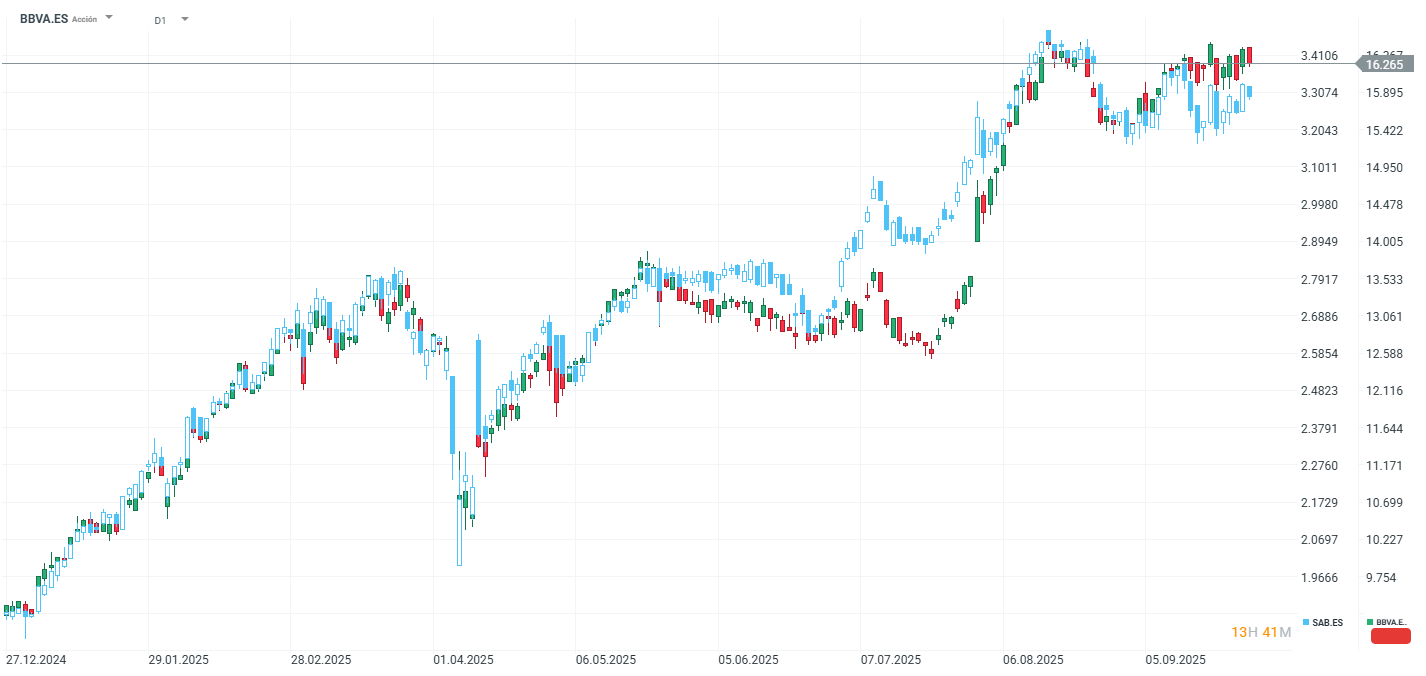
Task: Click the 16.265 current price tag
Action: pyautogui.click(x=1383, y=64)
